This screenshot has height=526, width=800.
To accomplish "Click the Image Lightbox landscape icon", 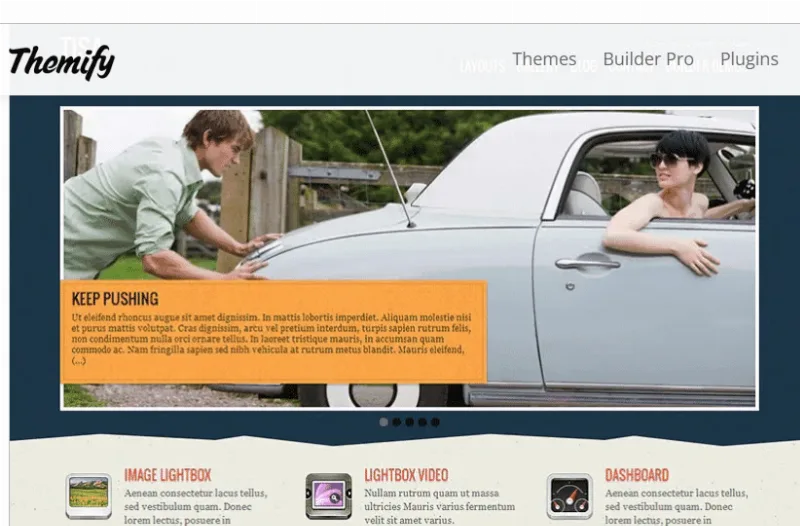I will pos(88,496).
